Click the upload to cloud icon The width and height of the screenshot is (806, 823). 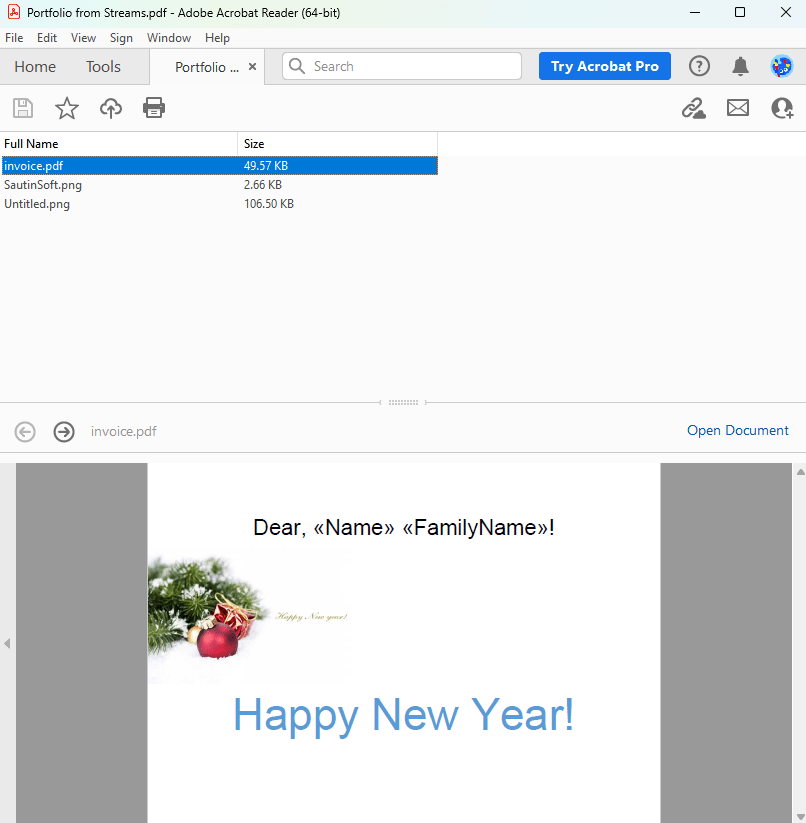(111, 108)
